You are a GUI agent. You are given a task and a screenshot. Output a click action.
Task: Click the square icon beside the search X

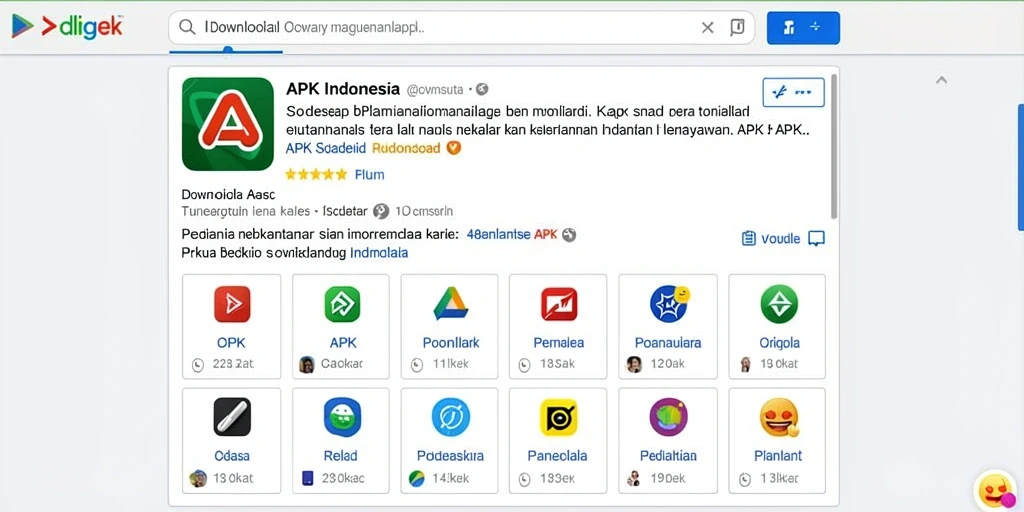click(x=737, y=27)
